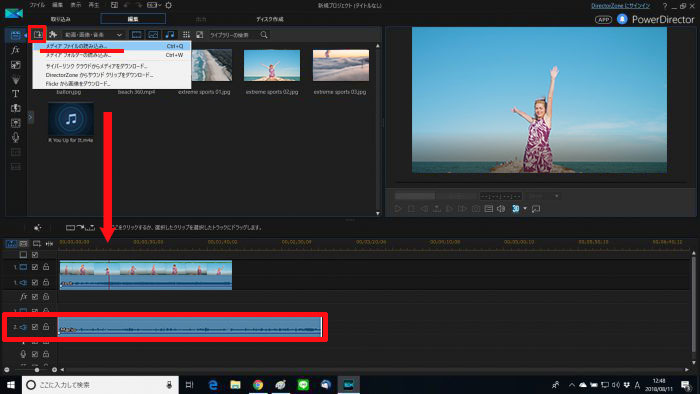700x394 pixels.
Task: Click the magic tools wand icon
Action: click(38, 228)
